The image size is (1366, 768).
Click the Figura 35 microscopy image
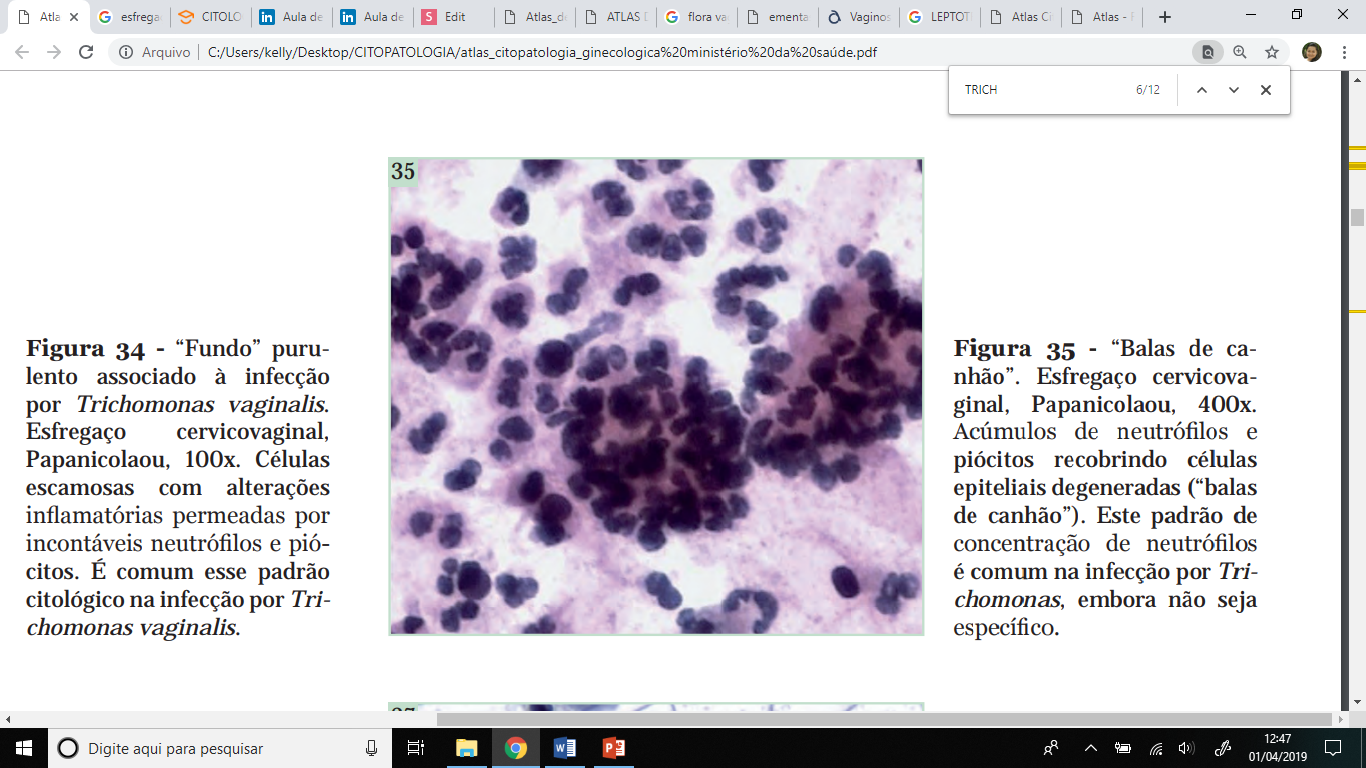(656, 396)
